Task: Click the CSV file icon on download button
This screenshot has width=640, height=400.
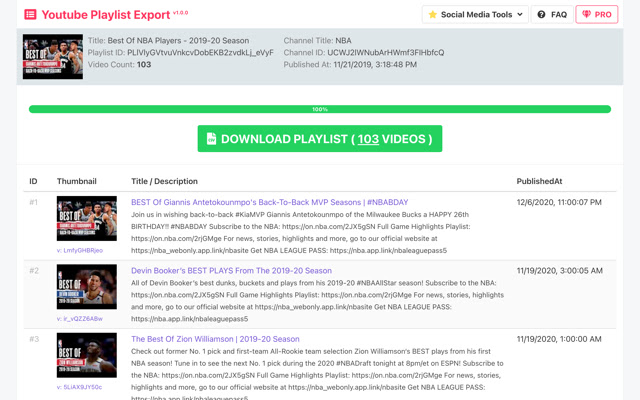Action: [x=211, y=138]
